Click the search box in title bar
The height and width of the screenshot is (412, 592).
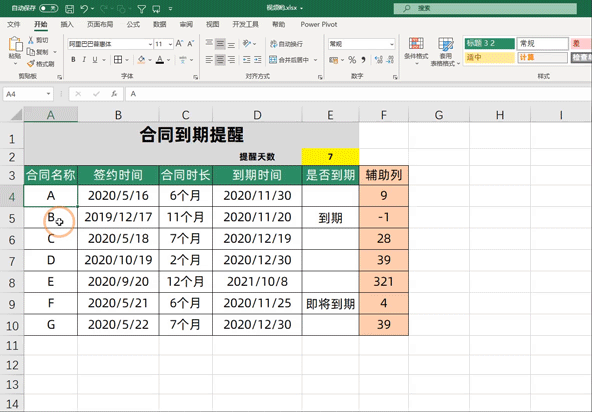pyautogui.click(x=485, y=8)
